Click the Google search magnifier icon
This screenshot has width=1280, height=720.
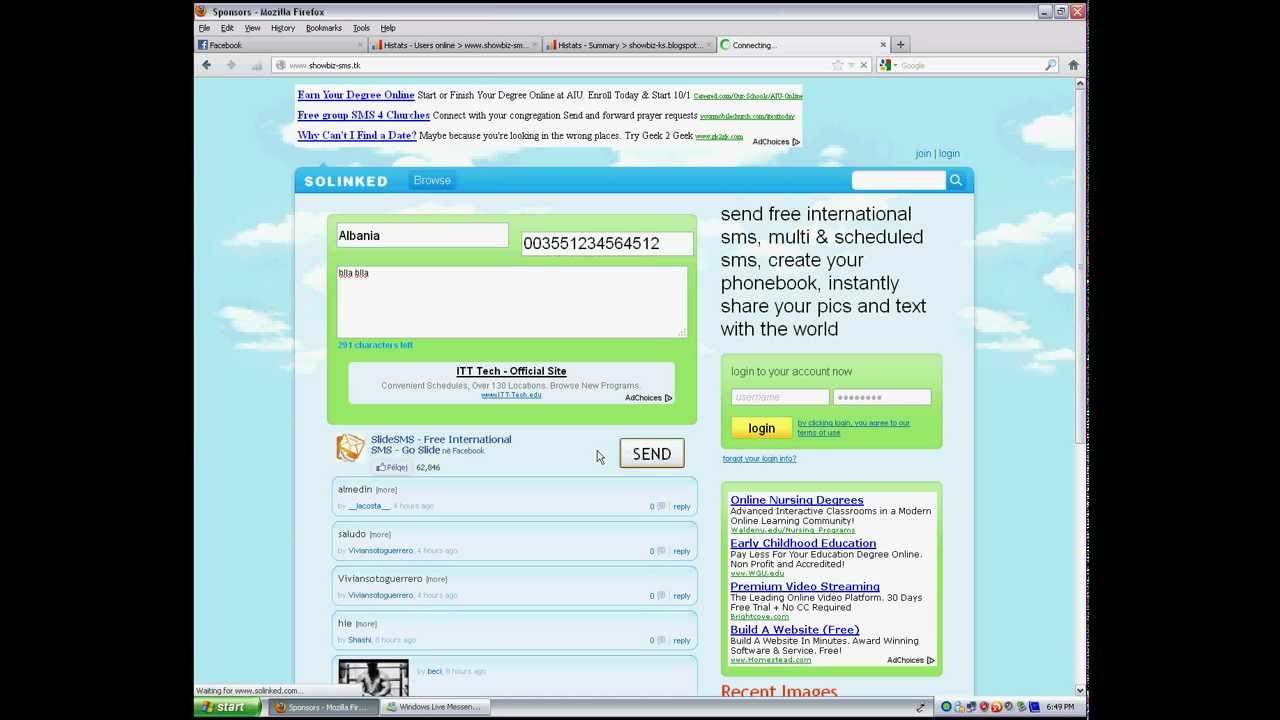(1050, 65)
